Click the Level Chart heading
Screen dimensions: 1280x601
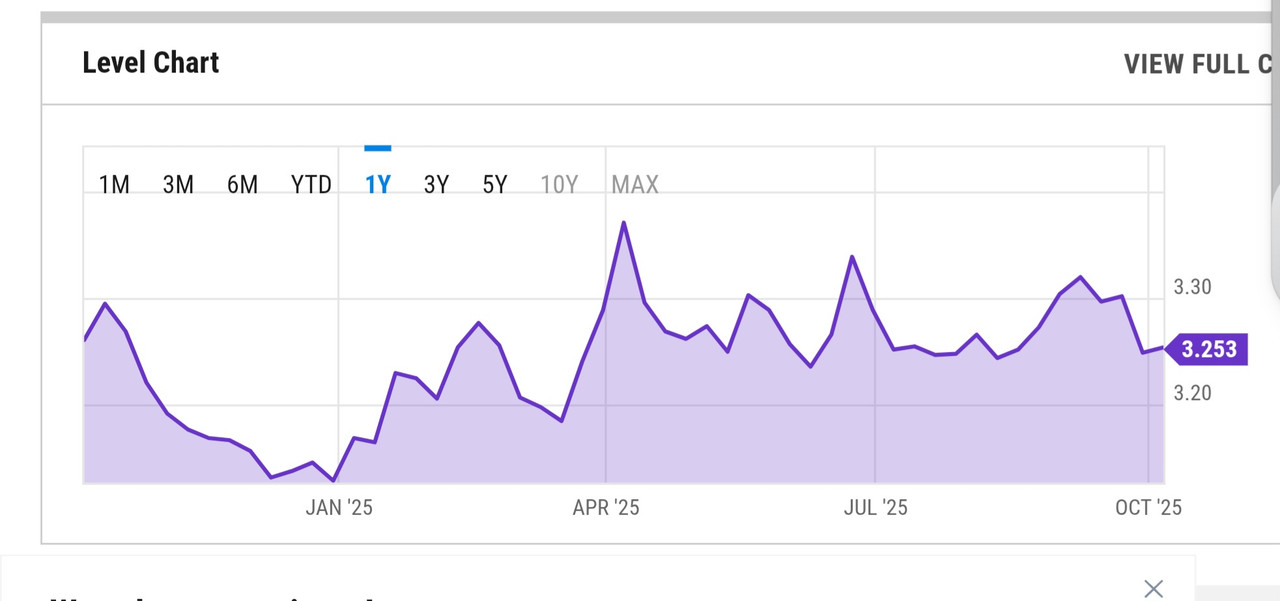pyautogui.click(x=151, y=62)
